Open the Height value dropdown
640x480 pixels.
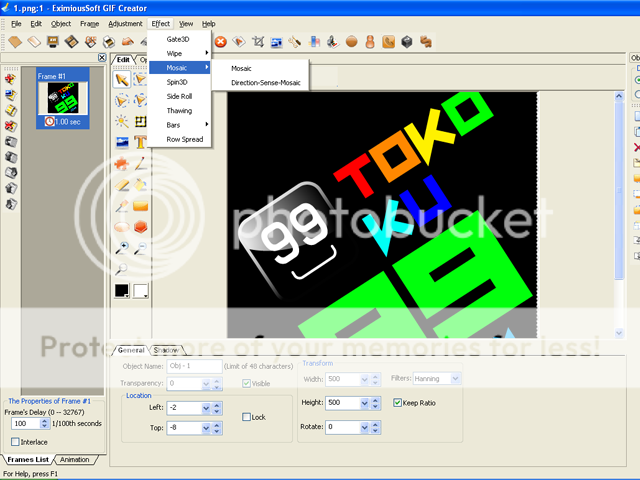[x=364, y=403]
